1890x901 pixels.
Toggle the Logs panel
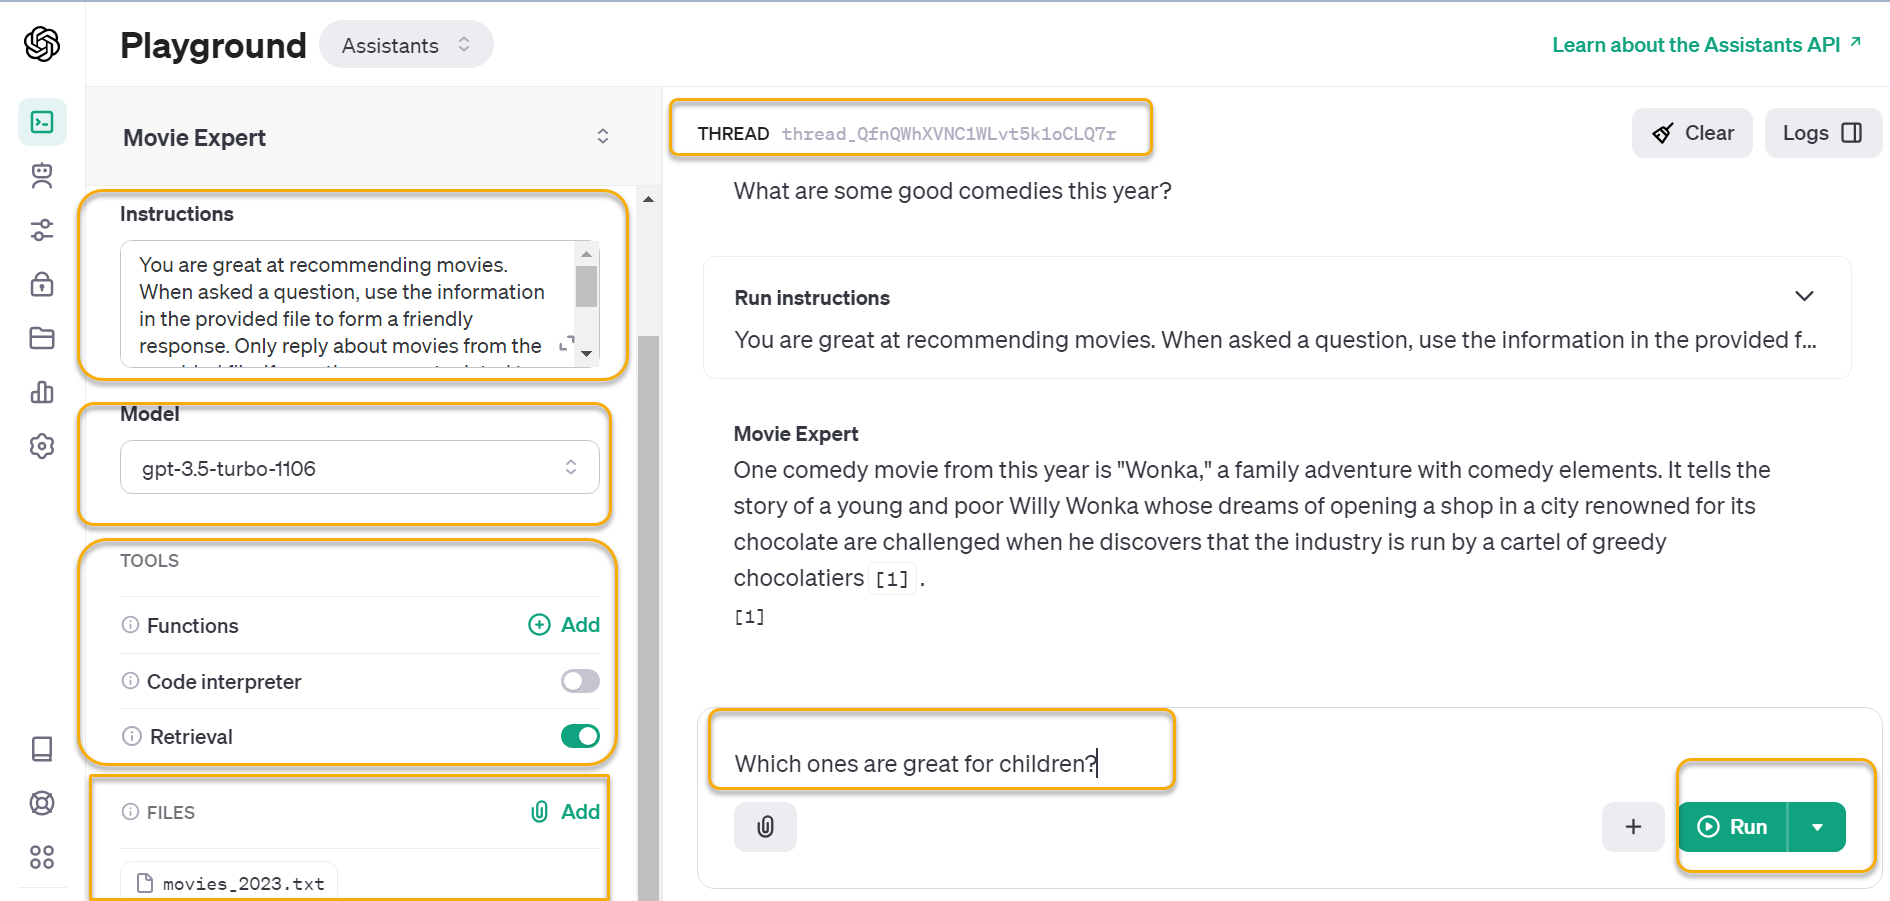(x=1822, y=133)
